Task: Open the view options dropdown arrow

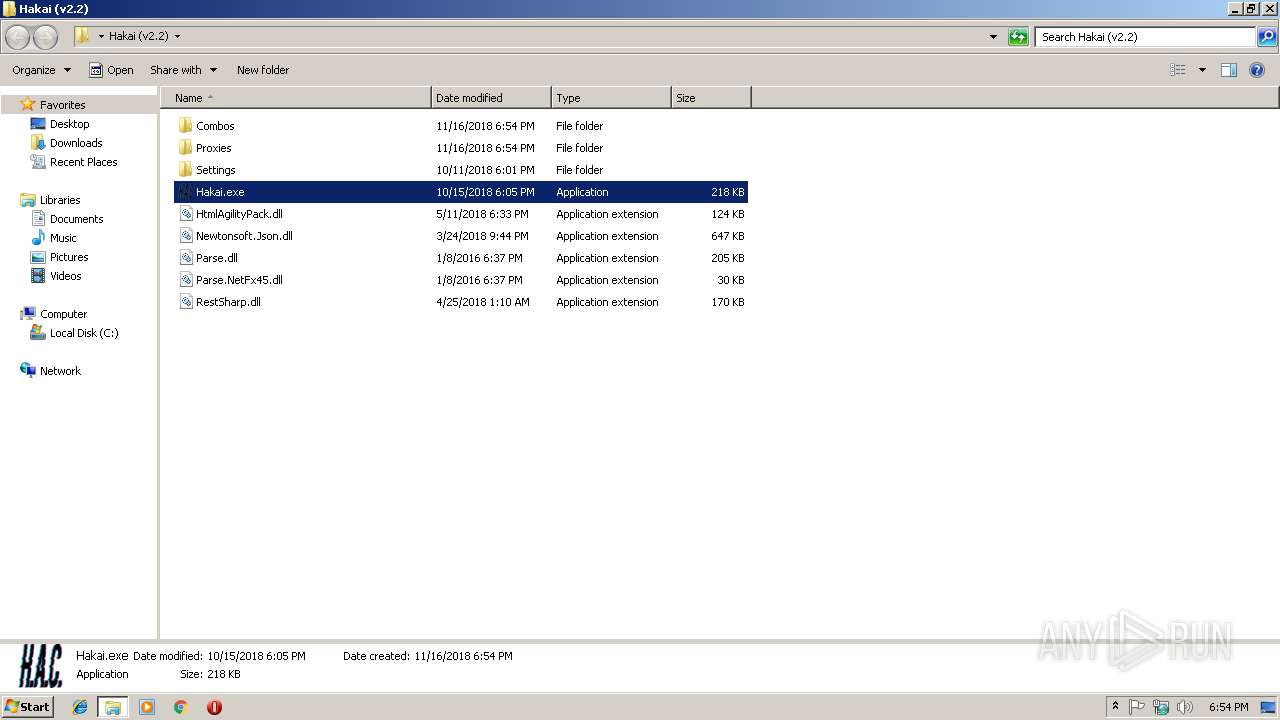Action: click(1202, 70)
